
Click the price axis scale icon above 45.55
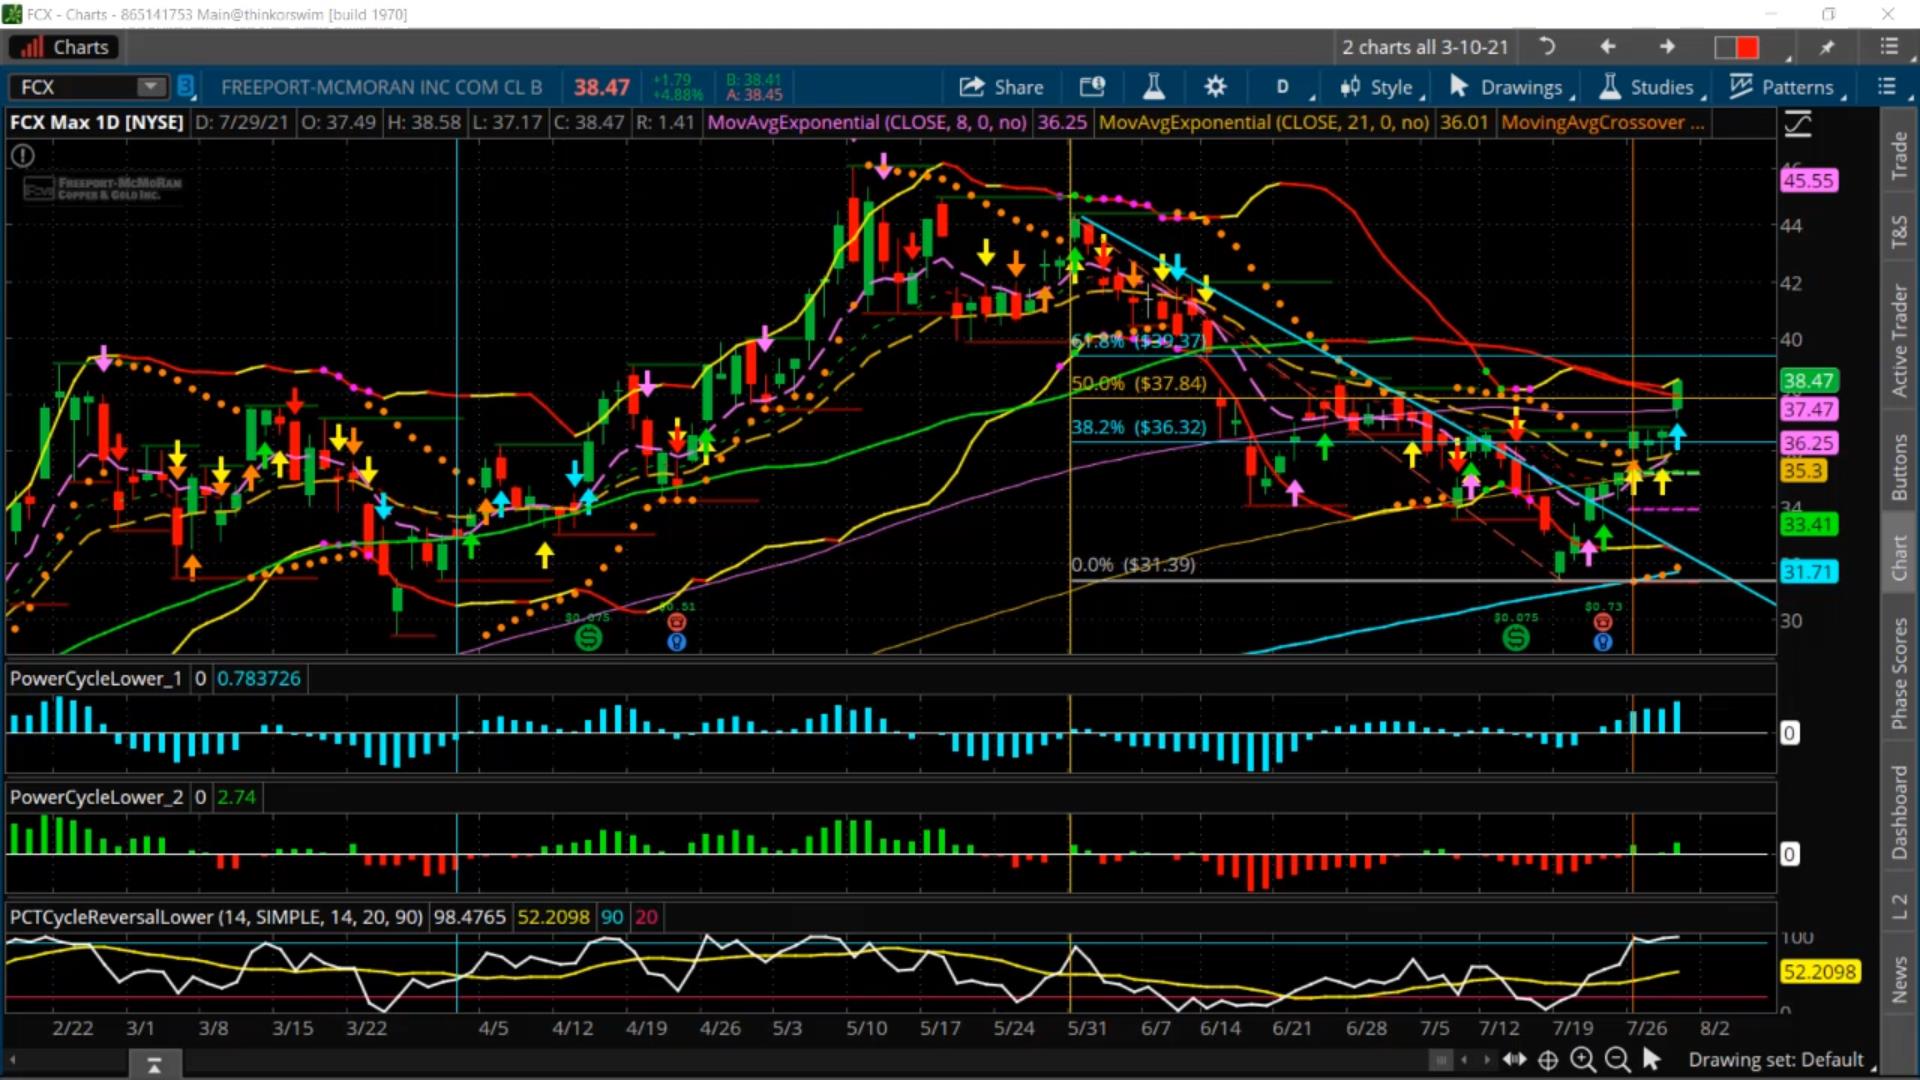coord(1798,124)
